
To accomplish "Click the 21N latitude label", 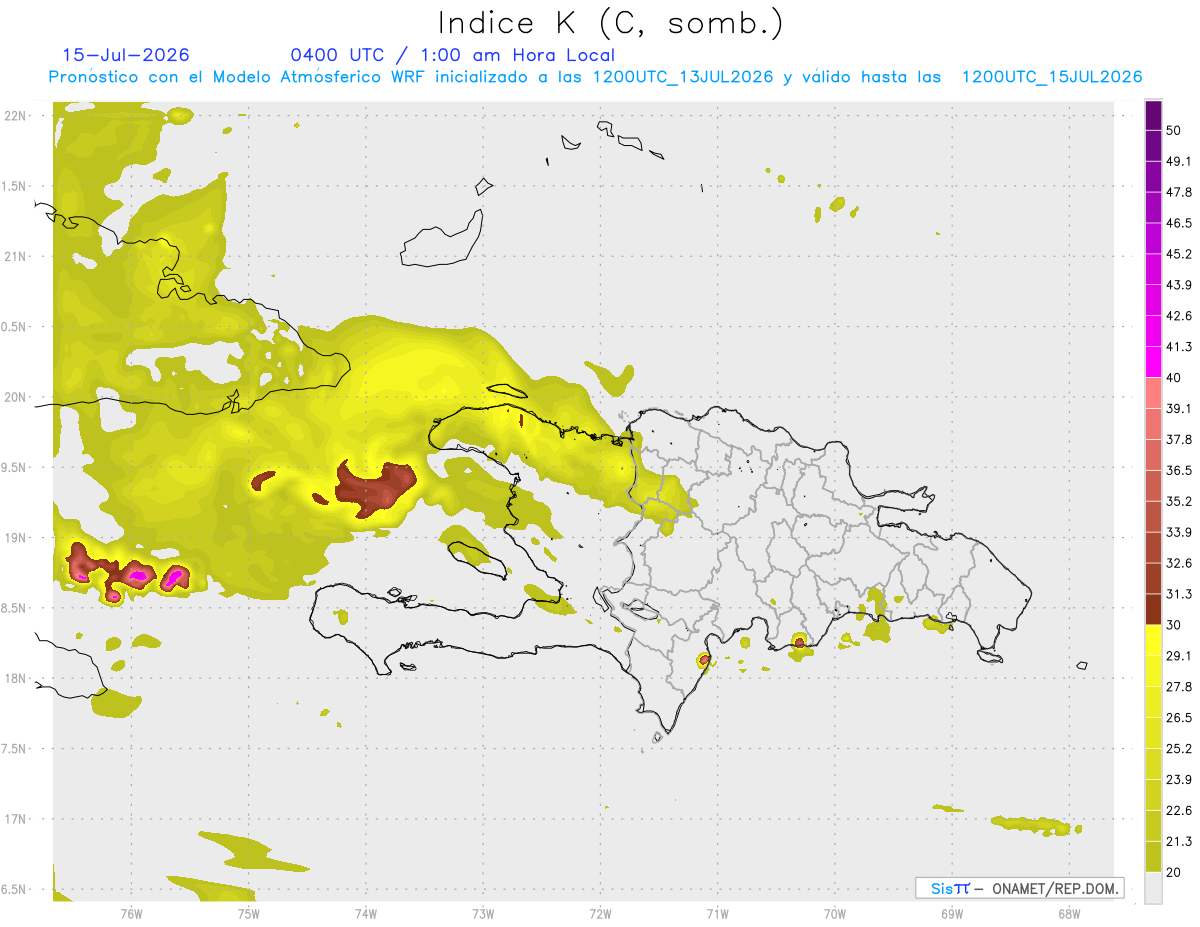I will [16, 256].
